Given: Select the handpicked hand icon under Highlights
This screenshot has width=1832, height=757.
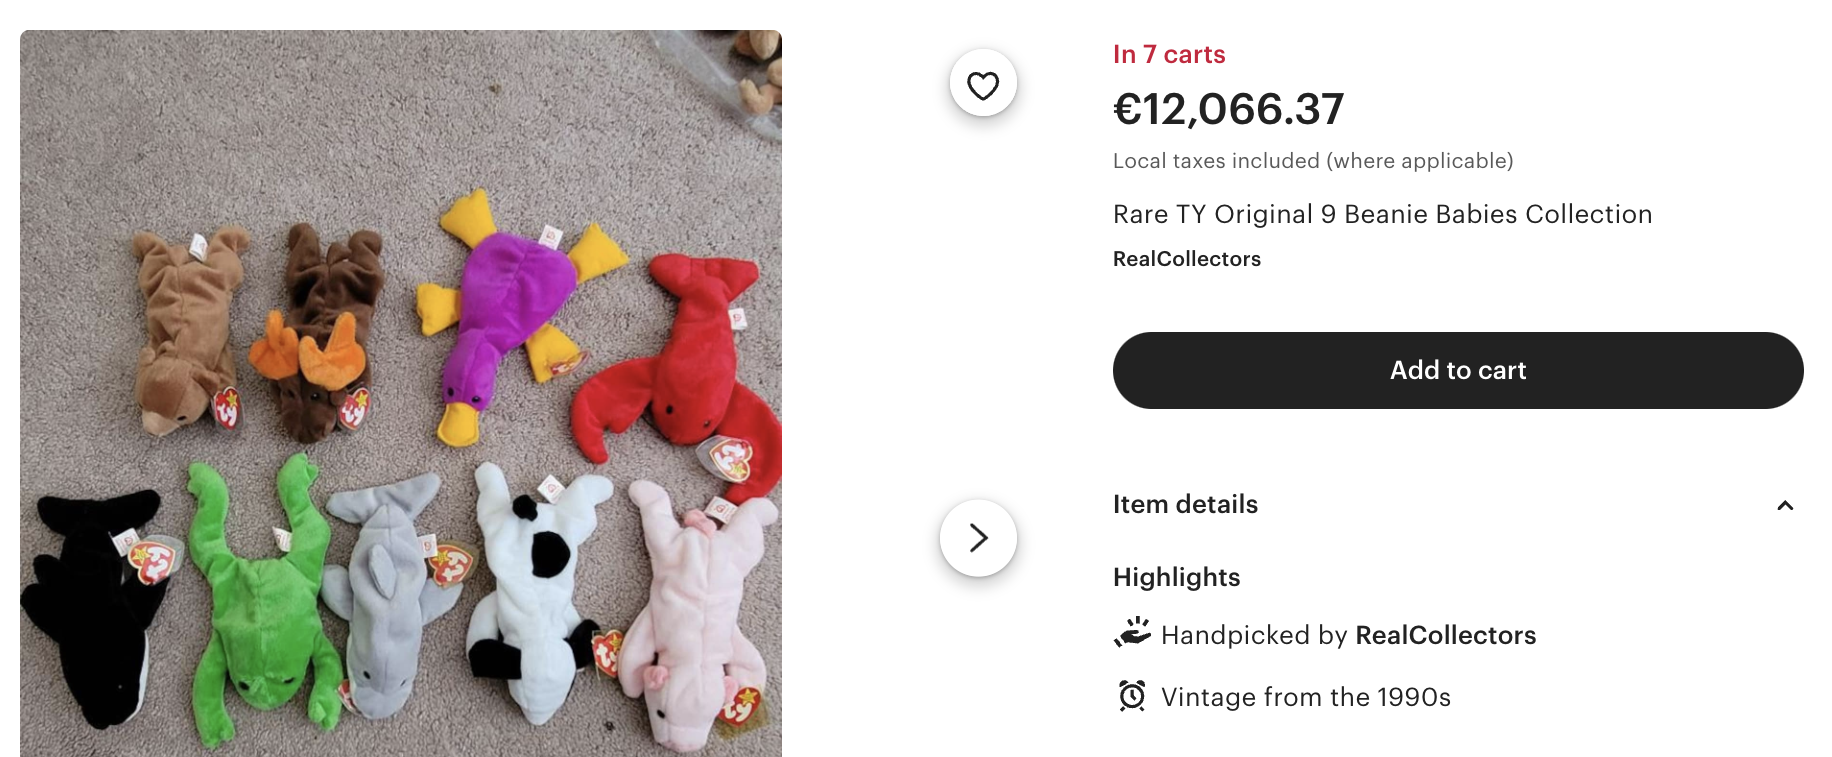Looking at the screenshot, I should coord(1130,634).
